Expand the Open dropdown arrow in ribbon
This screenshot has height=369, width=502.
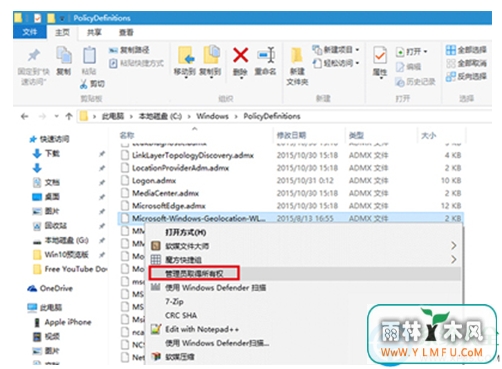pos(425,52)
